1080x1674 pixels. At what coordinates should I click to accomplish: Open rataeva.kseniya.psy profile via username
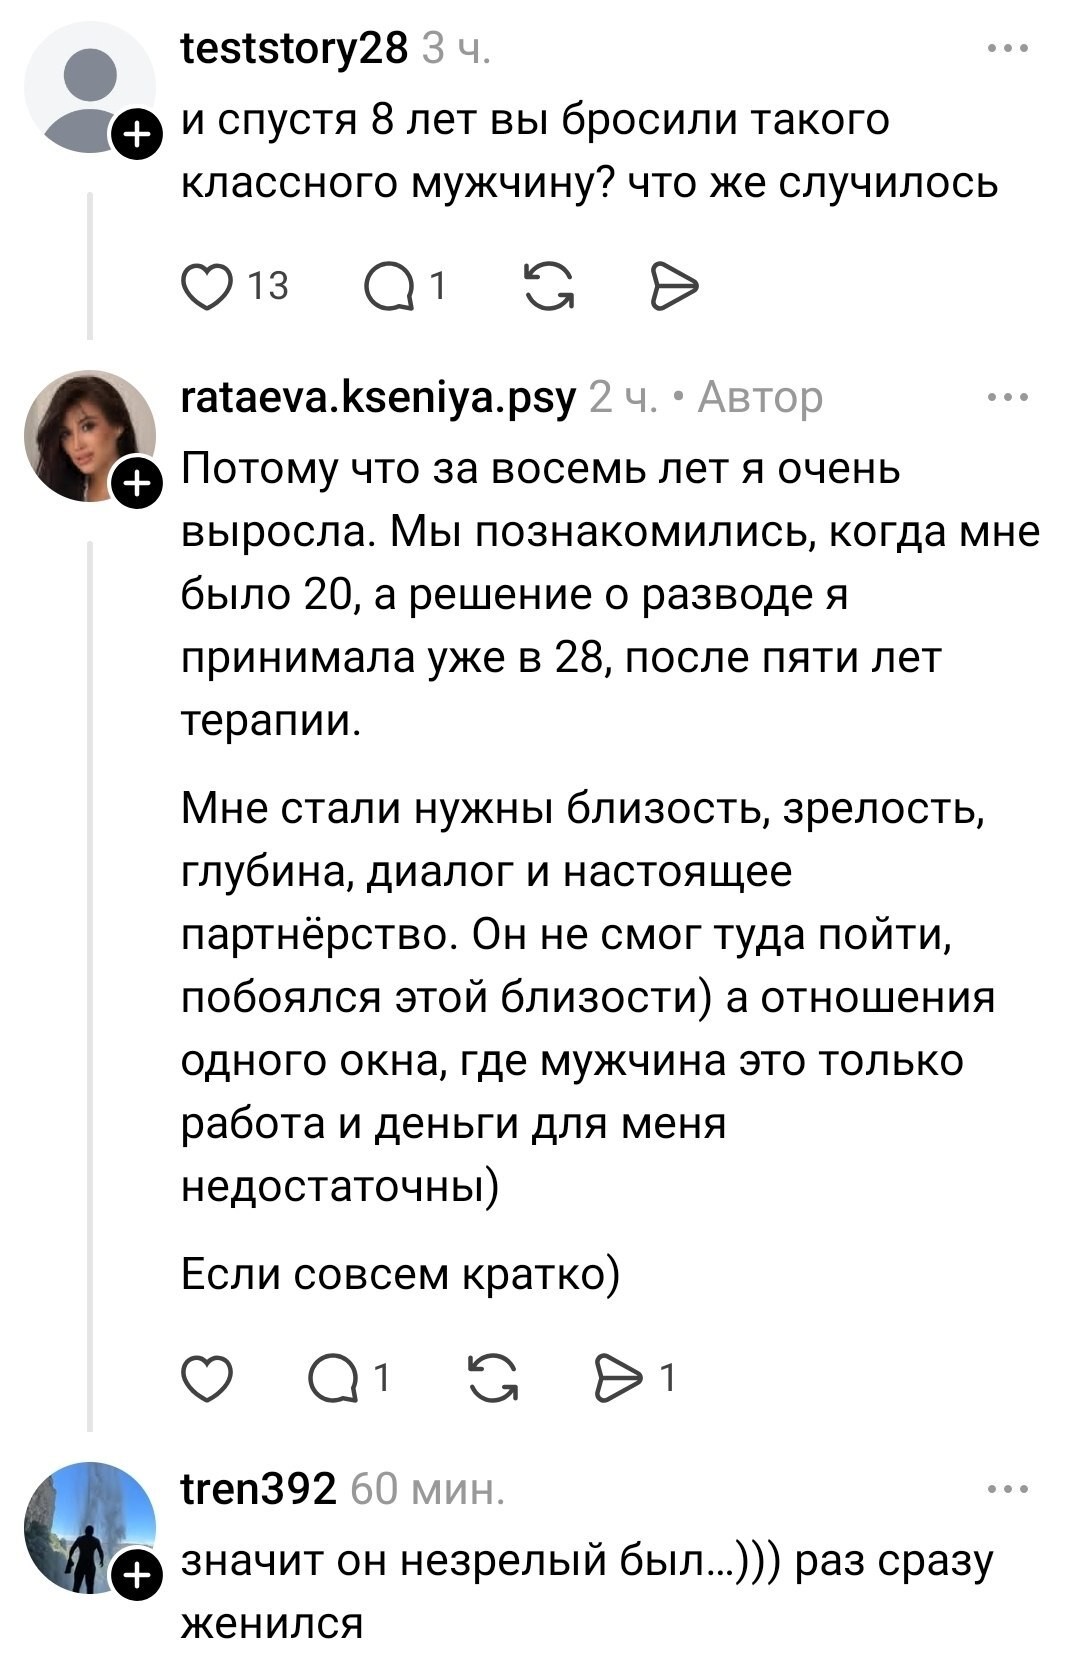click(379, 398)
